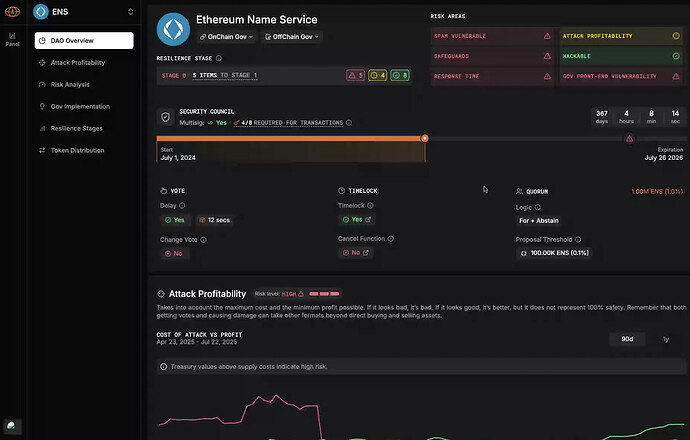Click the expiration warning marker on timeline

pos(630,139)
